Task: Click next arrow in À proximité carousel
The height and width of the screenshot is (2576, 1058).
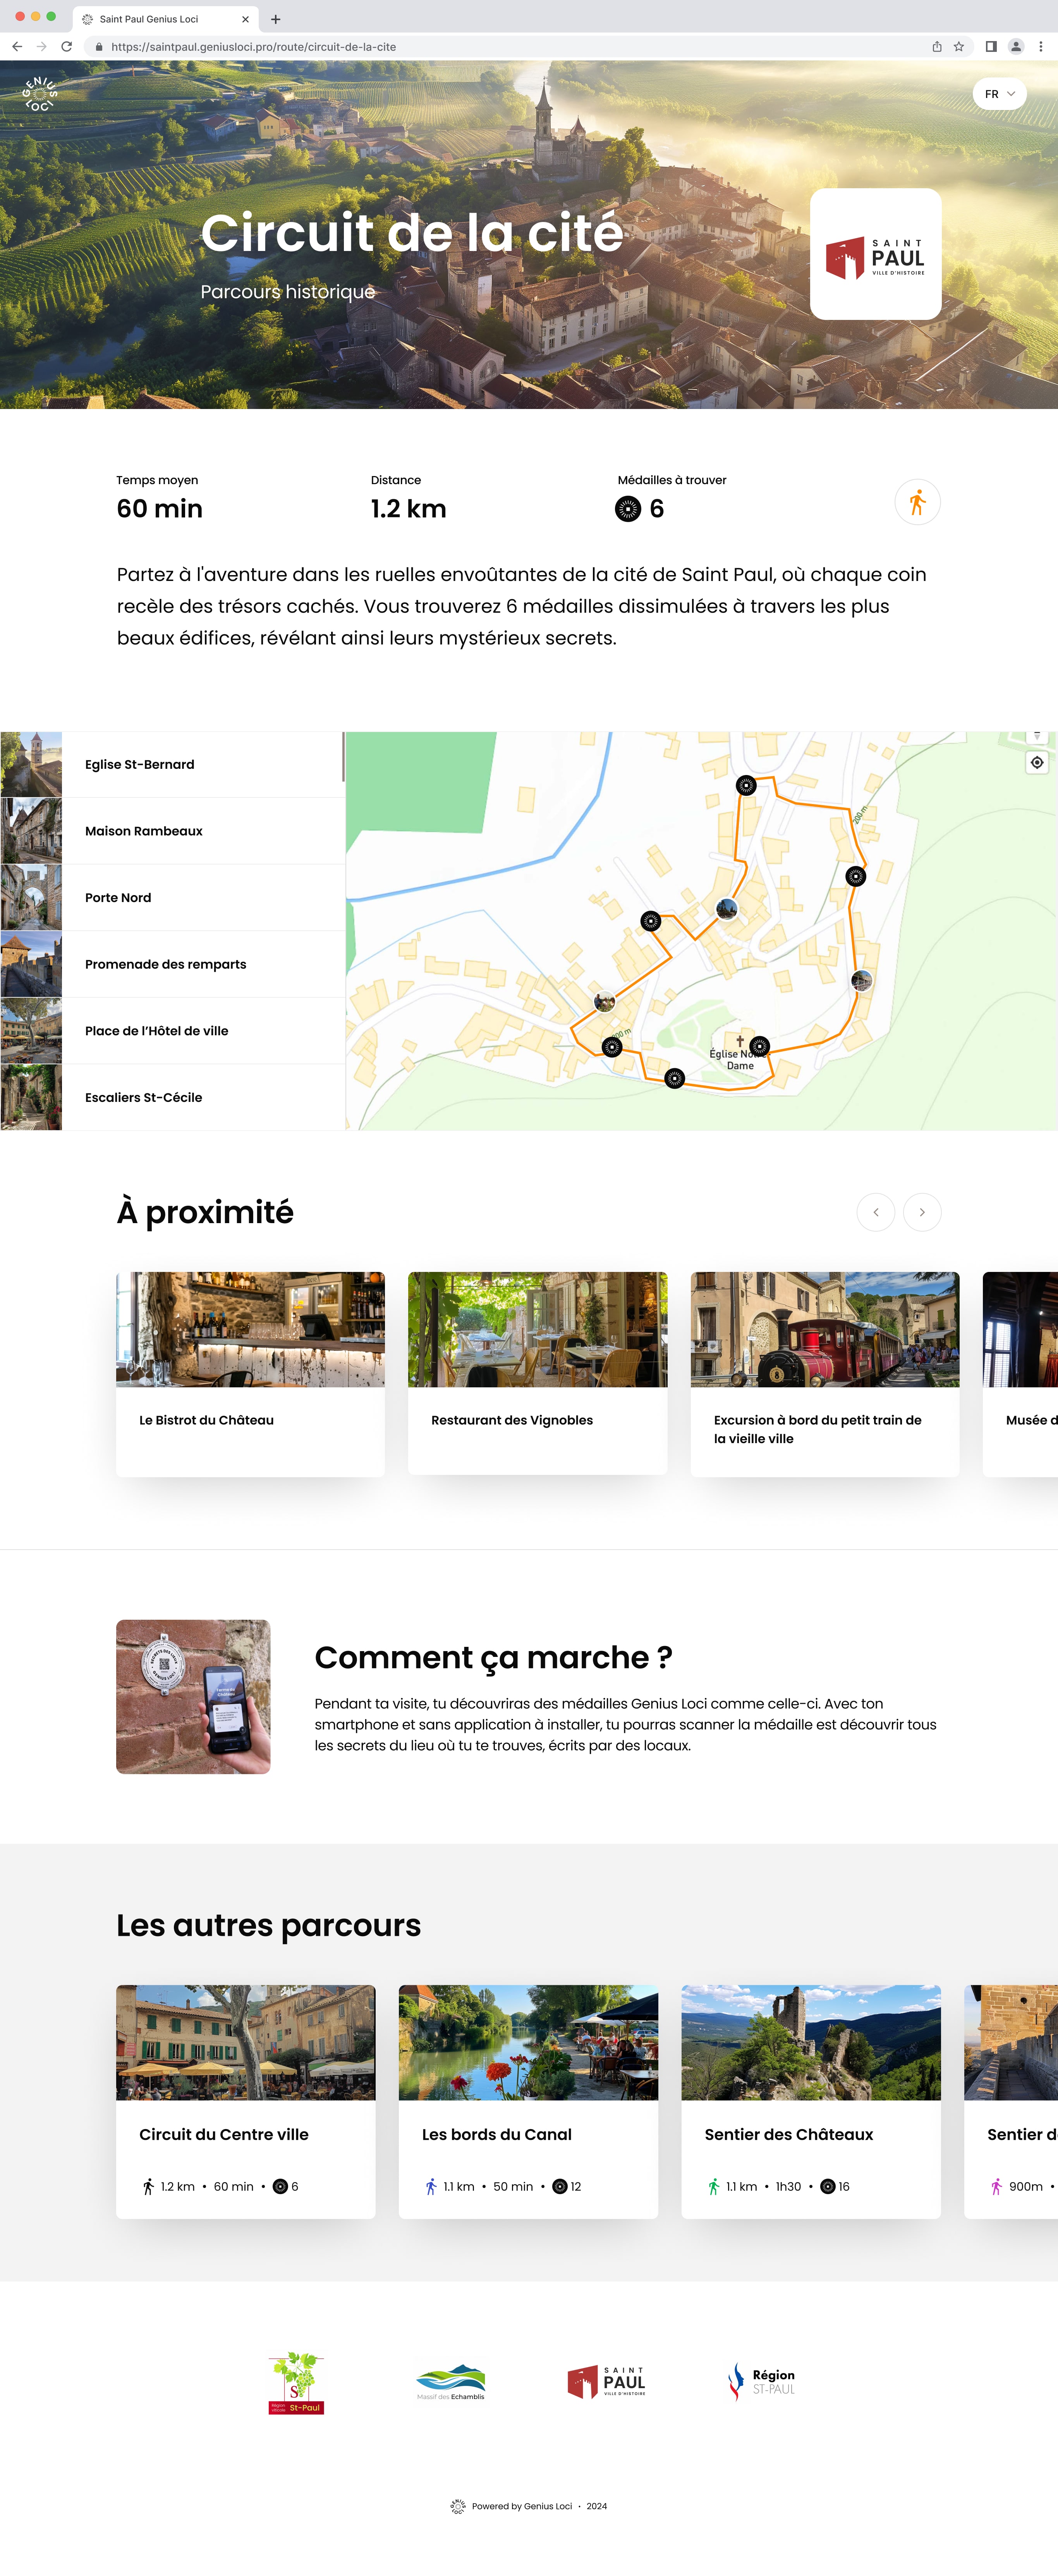Action: click(922, 1212)
